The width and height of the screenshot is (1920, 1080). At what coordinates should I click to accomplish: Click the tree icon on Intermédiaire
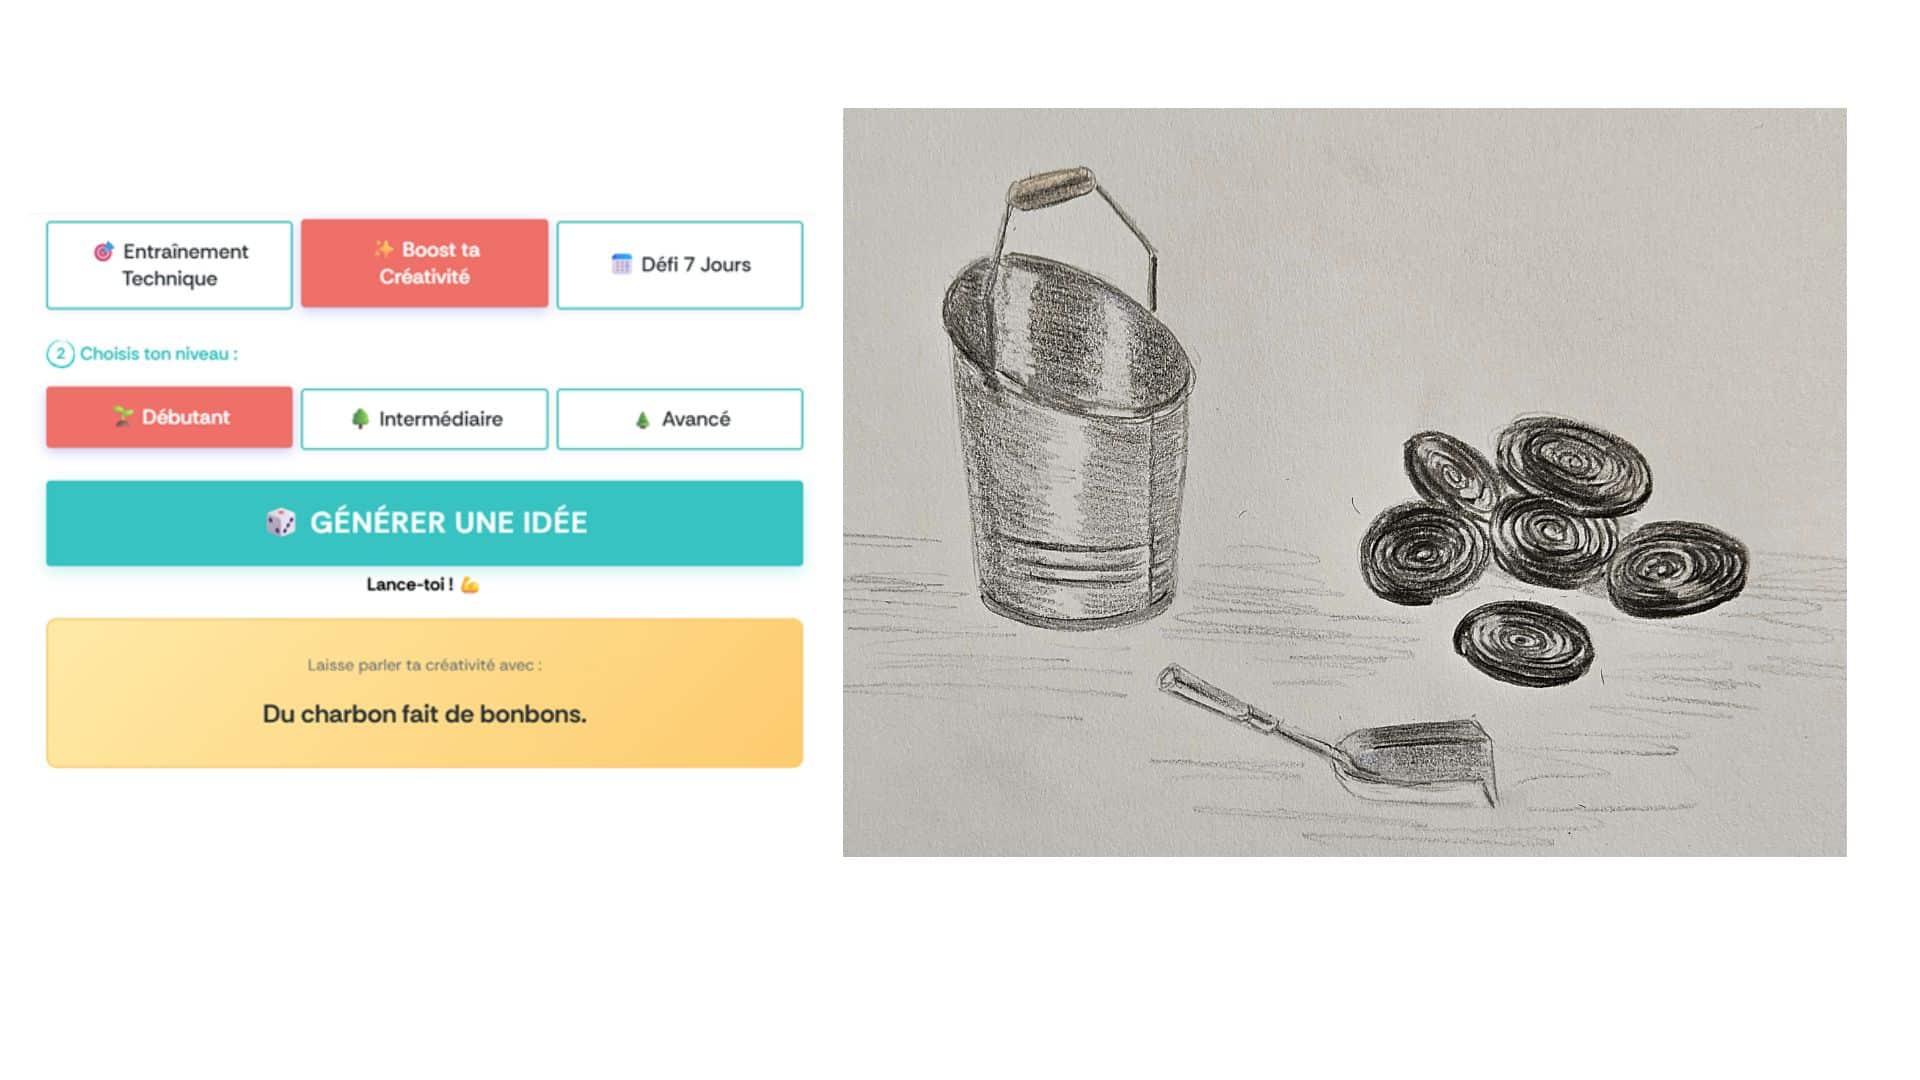360,419
